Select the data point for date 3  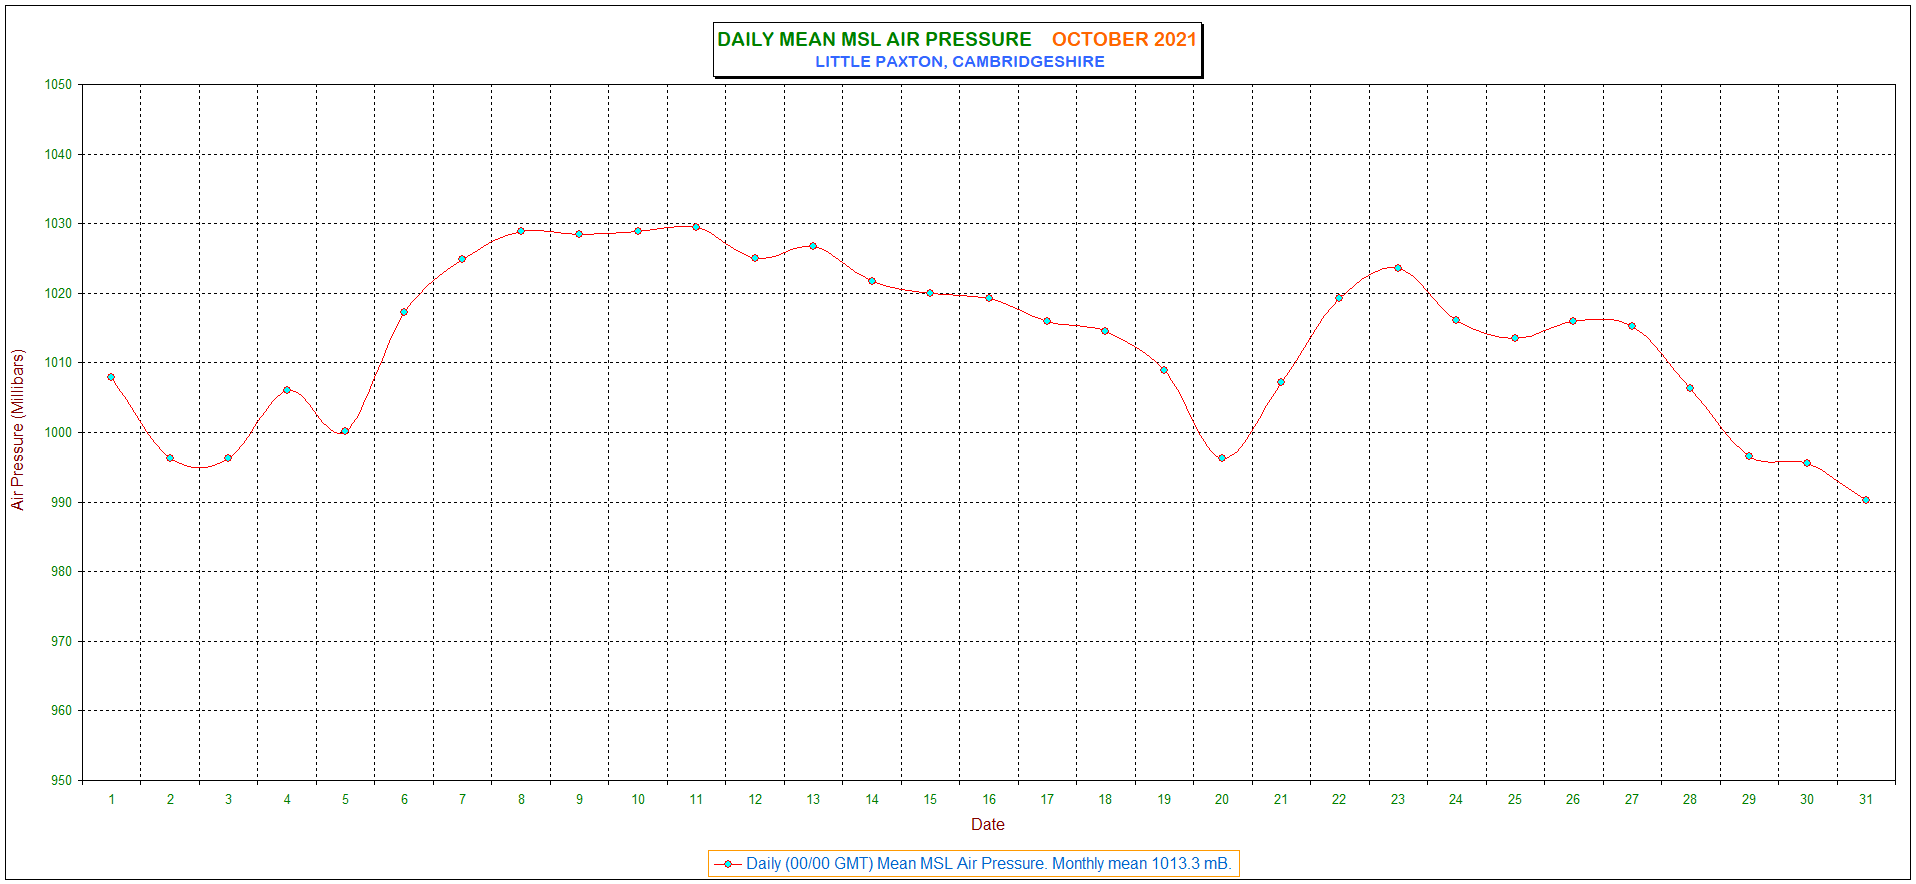click(x=228, y=458)
